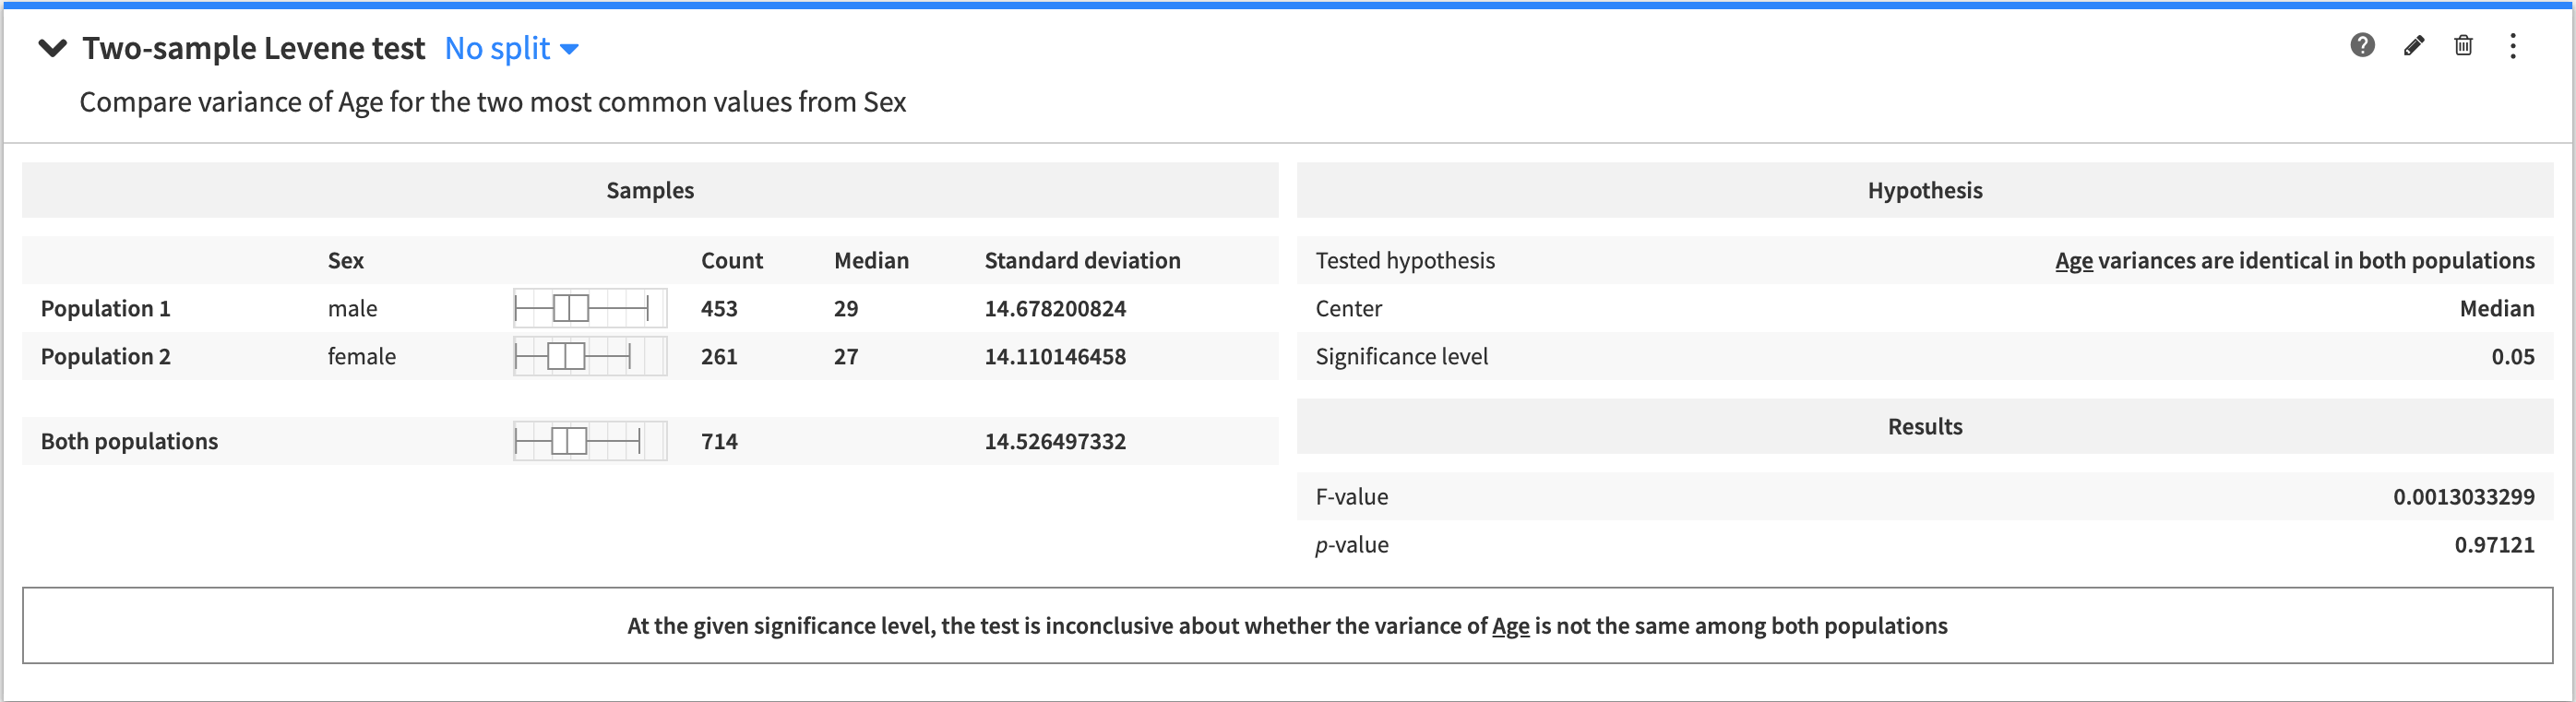Click the F-value 0.0013033299
This screenshot has height=702, width=2576.
click(2464, 496)
